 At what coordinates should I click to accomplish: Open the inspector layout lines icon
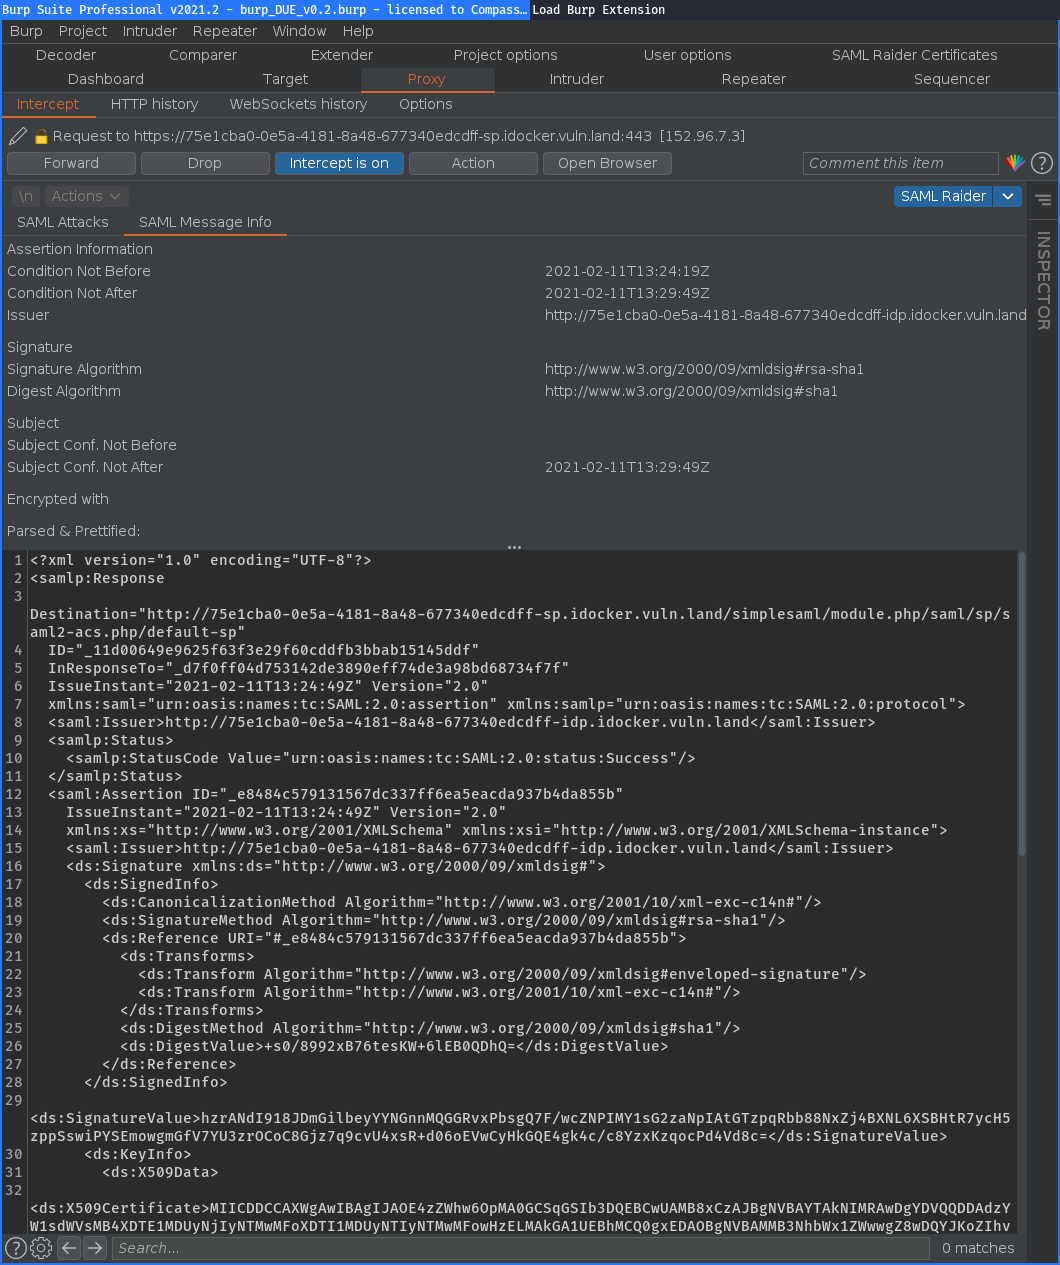(1043, 200)
